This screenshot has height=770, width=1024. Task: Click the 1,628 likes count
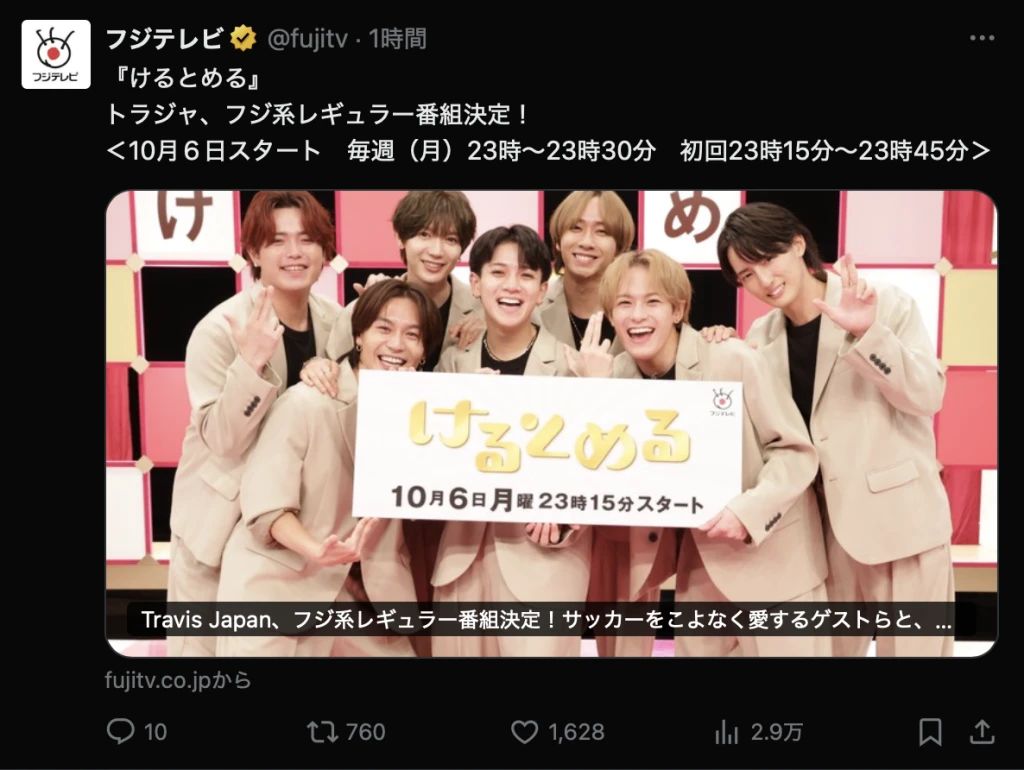[577, 732]
